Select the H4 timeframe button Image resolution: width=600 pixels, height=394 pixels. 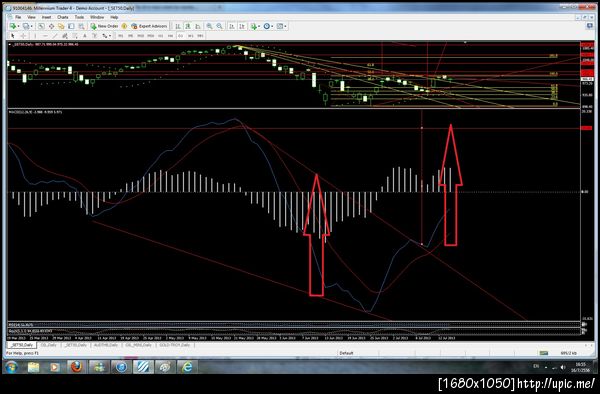click(171, 36)
